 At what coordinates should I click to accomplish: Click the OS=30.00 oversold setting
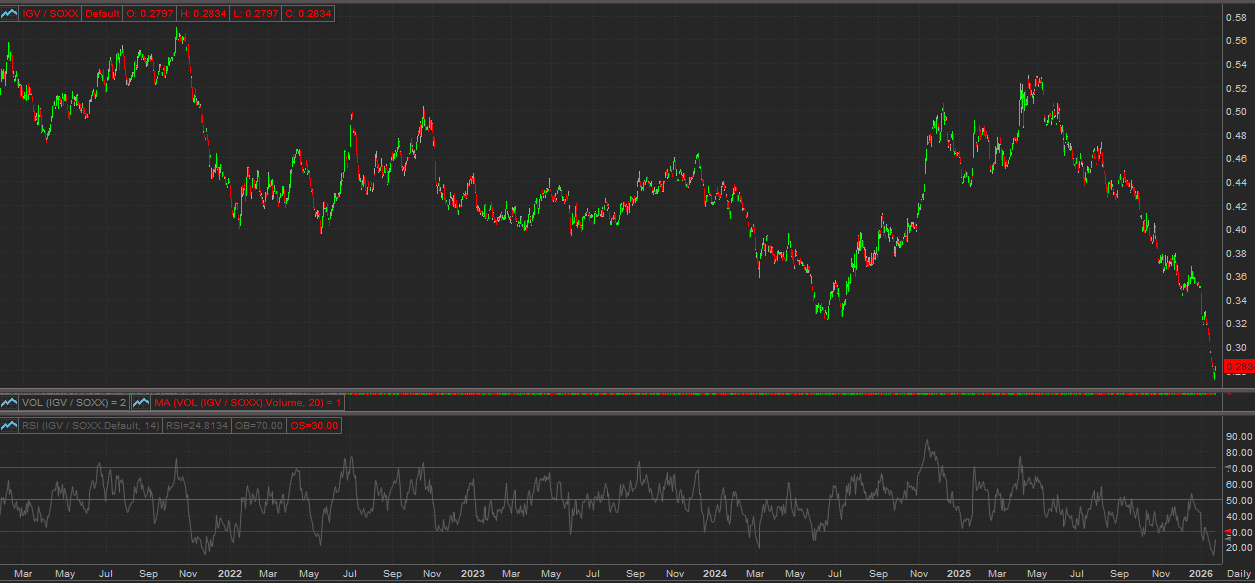click(315, 426)
